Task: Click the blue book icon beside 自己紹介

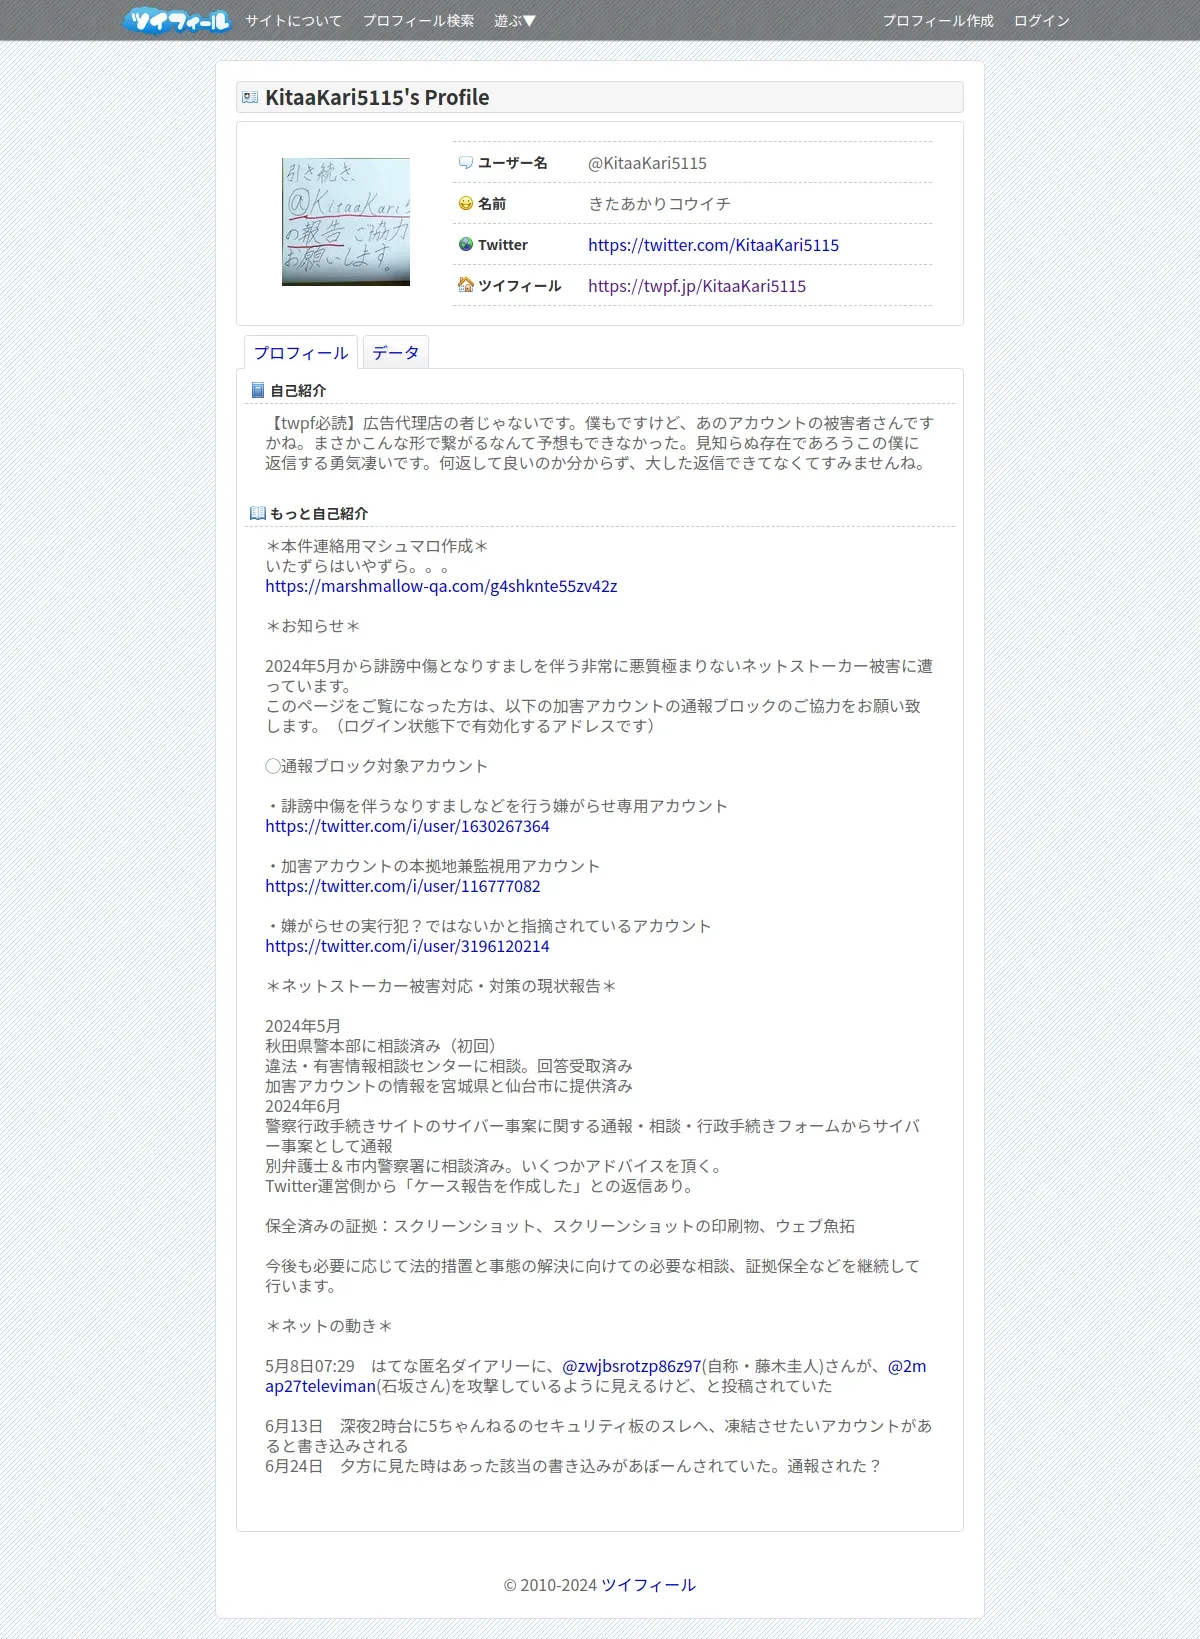Action: click(x=257, y=390)
